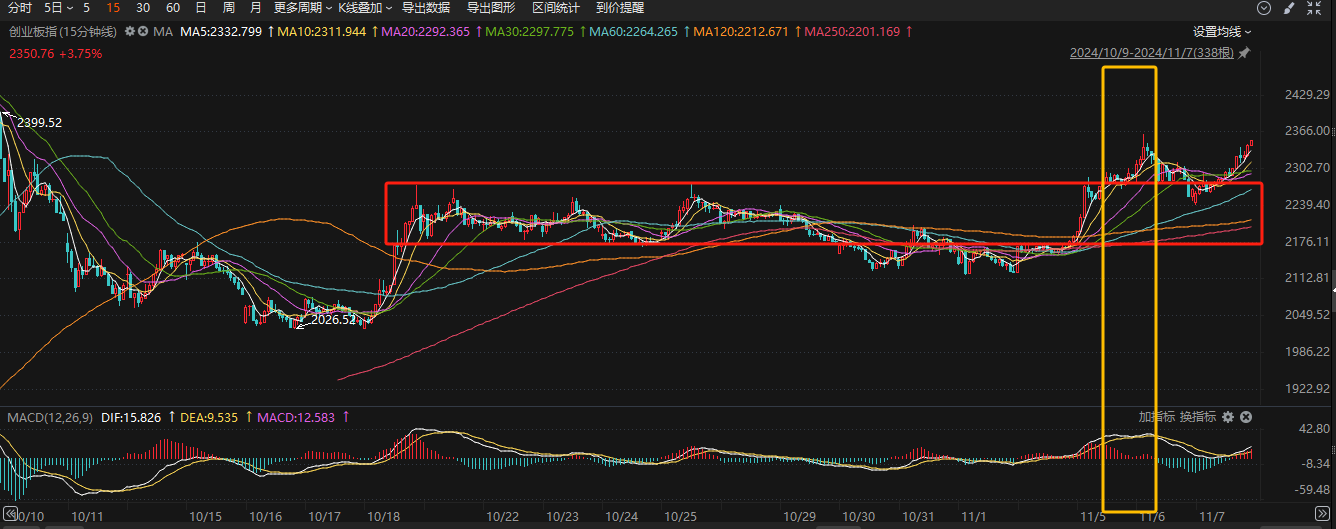
Task: Pin the date range 2024/10/9-2024/11/7
Action: [1244, 54]
